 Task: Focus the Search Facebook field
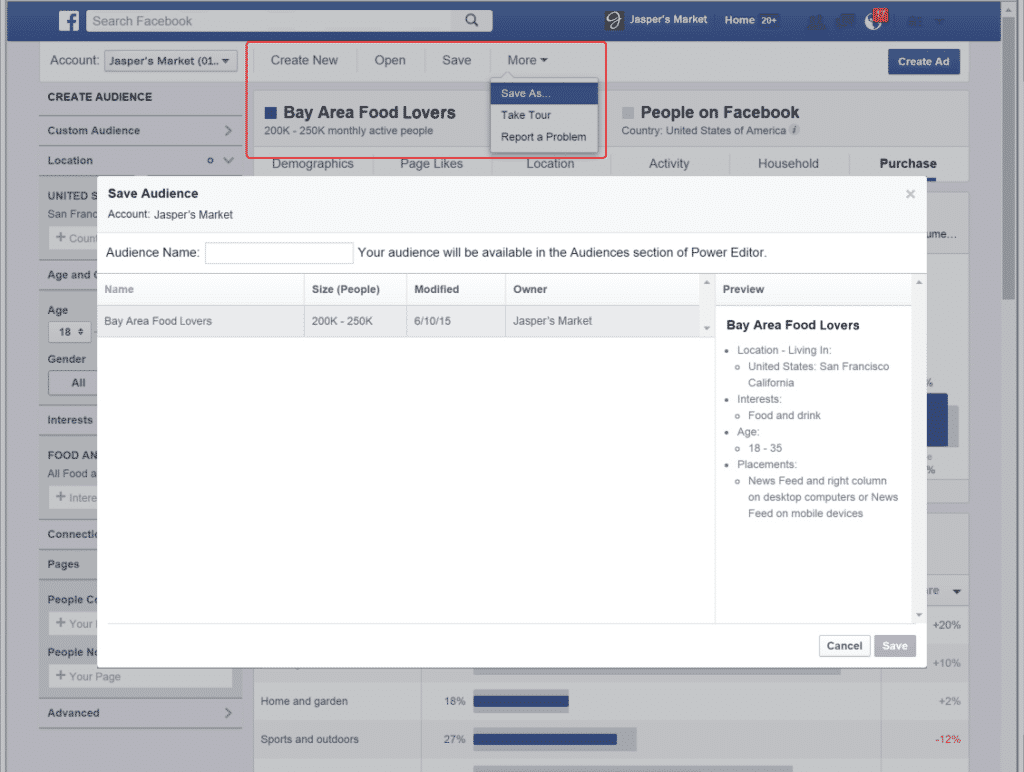pos(270,21)
